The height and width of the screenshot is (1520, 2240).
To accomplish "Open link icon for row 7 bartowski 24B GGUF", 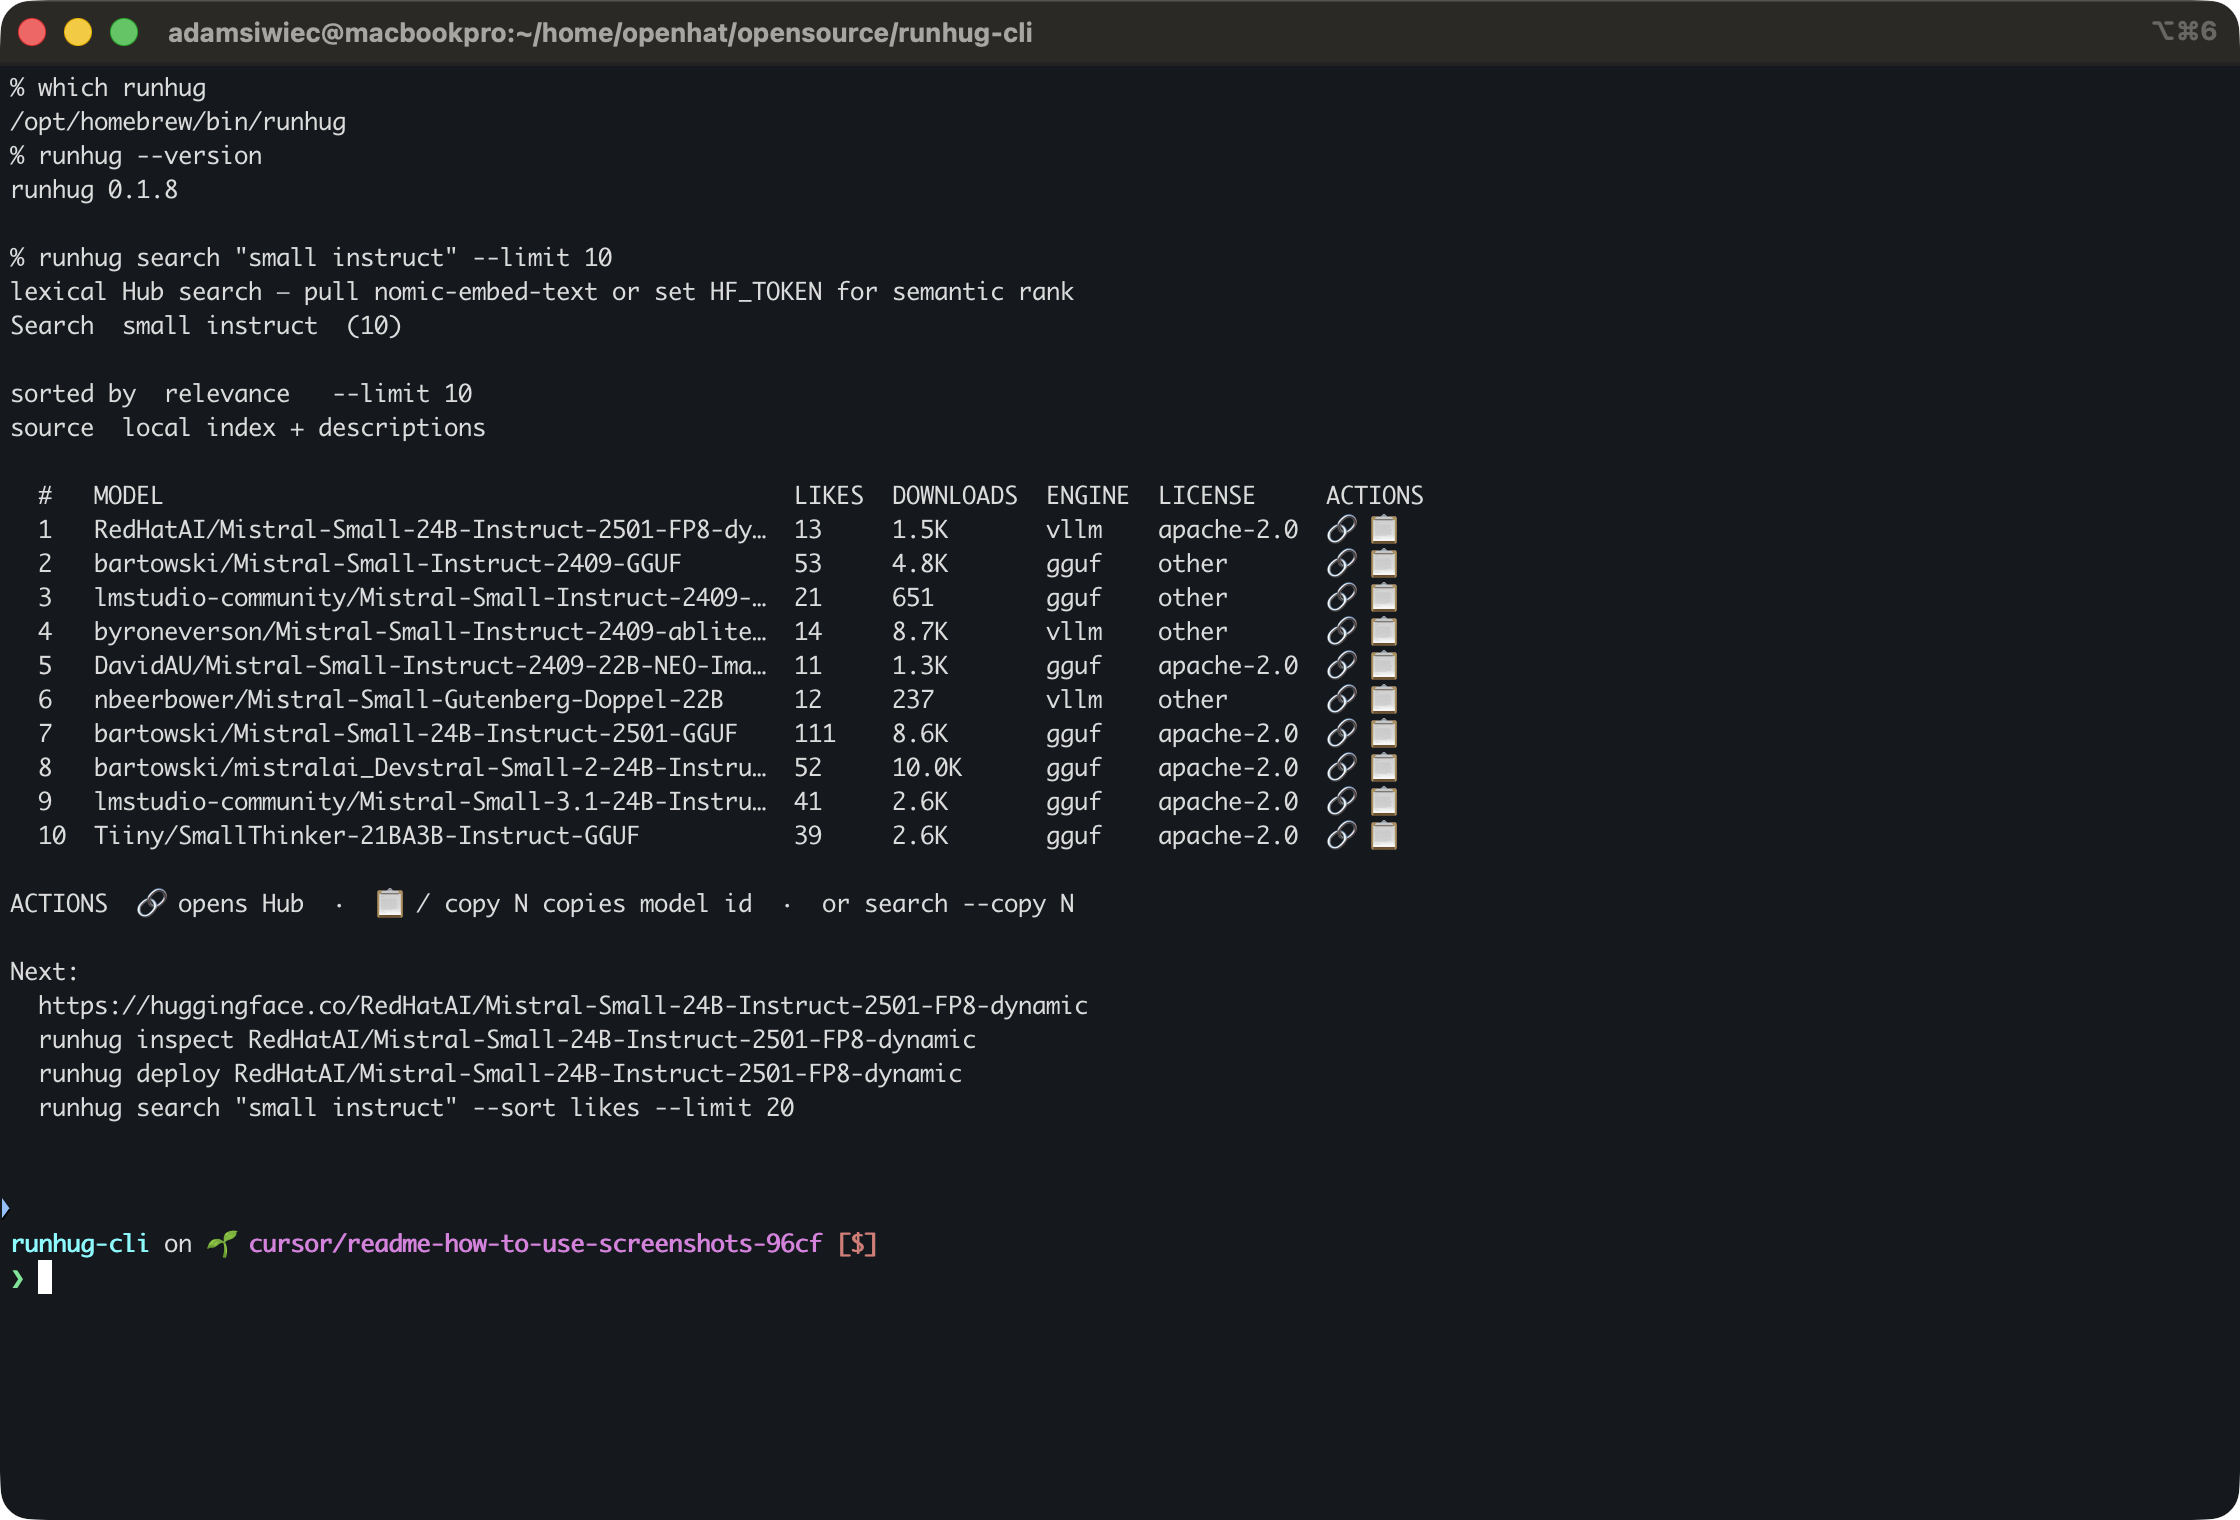I will pyautogui.click(x=1341, y=733).
